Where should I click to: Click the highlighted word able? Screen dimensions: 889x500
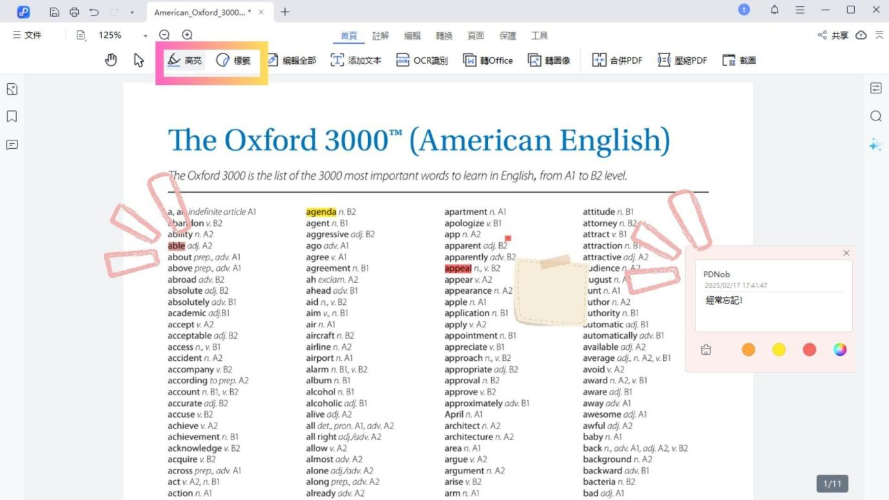pyautogui.click(x=176, y=245)
